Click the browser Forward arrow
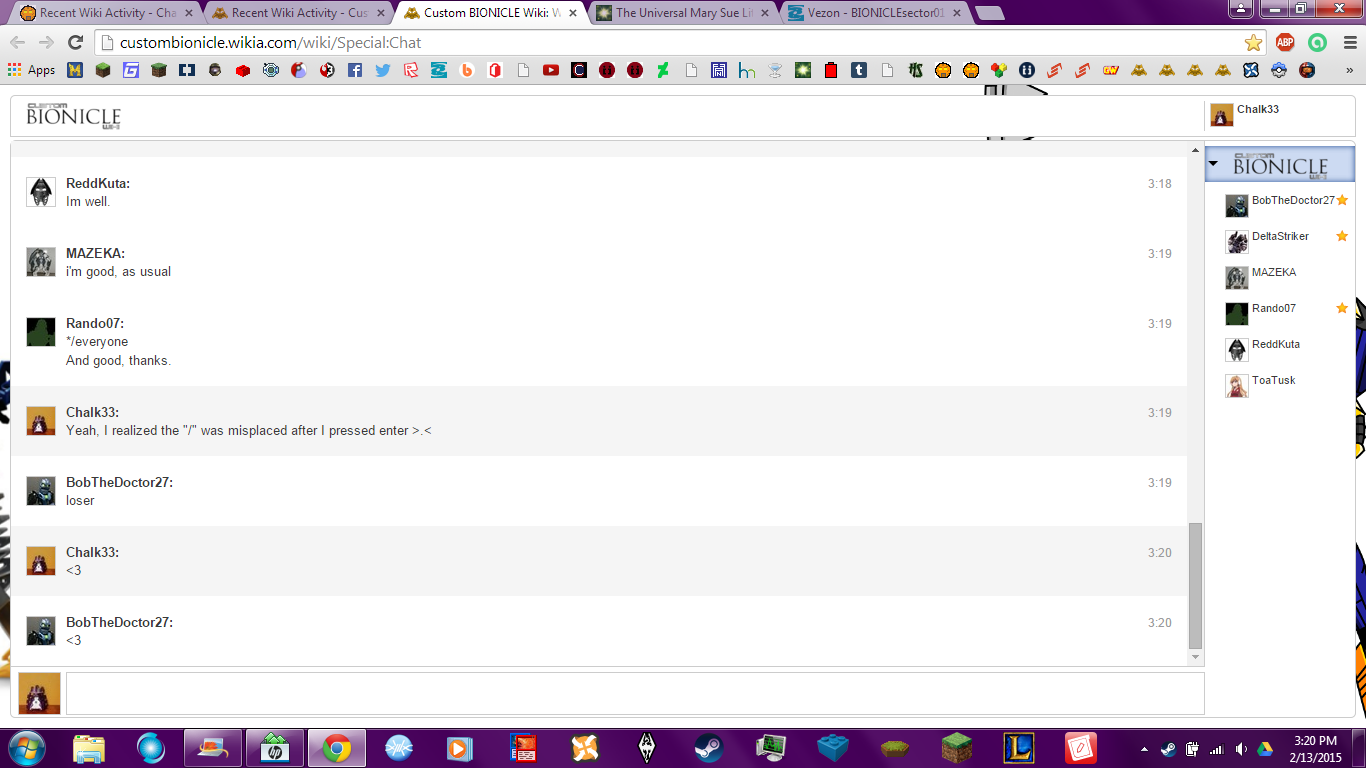This screenshot has width=1366, height=768. coord(46,42)
